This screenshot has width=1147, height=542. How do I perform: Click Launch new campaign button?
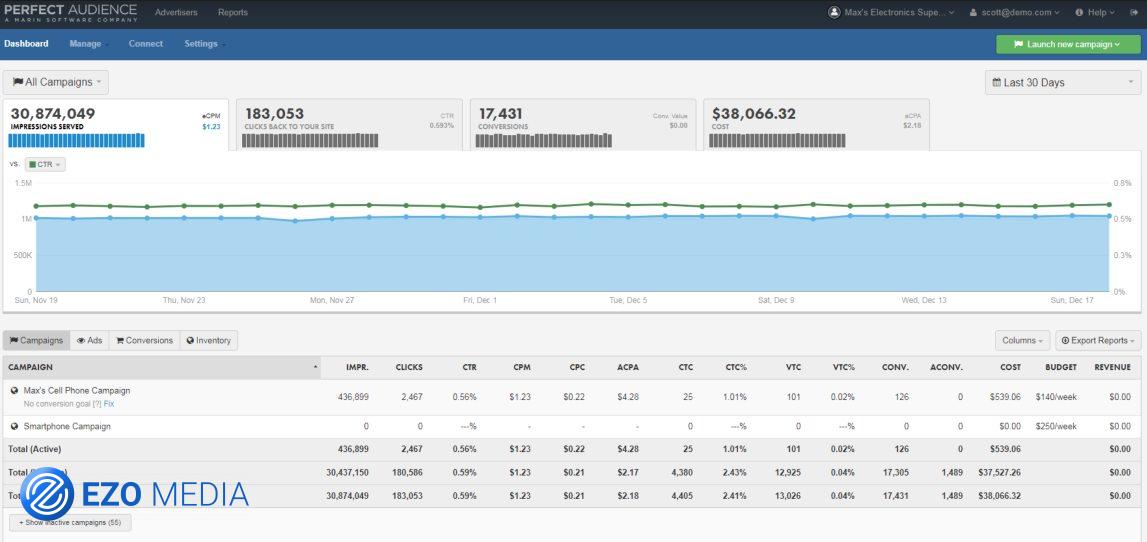click(1068, 44)
